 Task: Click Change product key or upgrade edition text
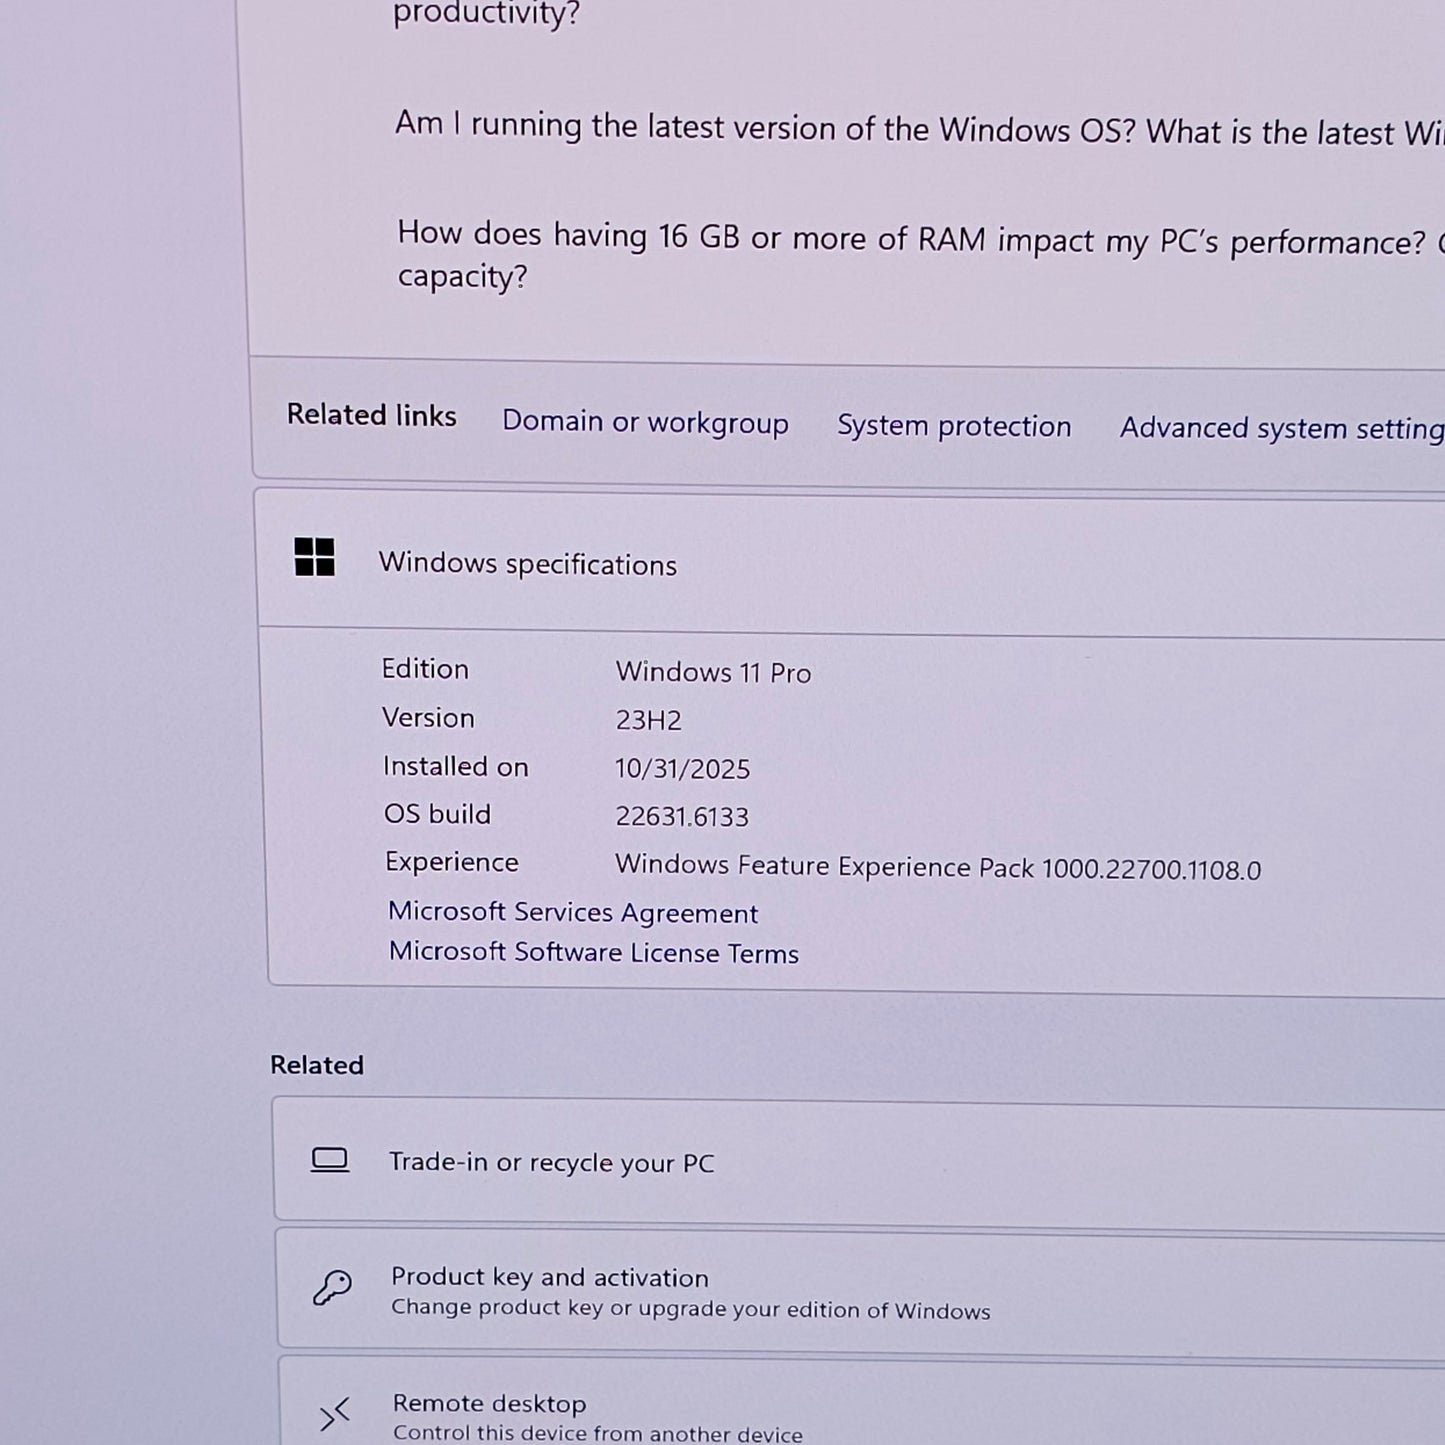691,1308
